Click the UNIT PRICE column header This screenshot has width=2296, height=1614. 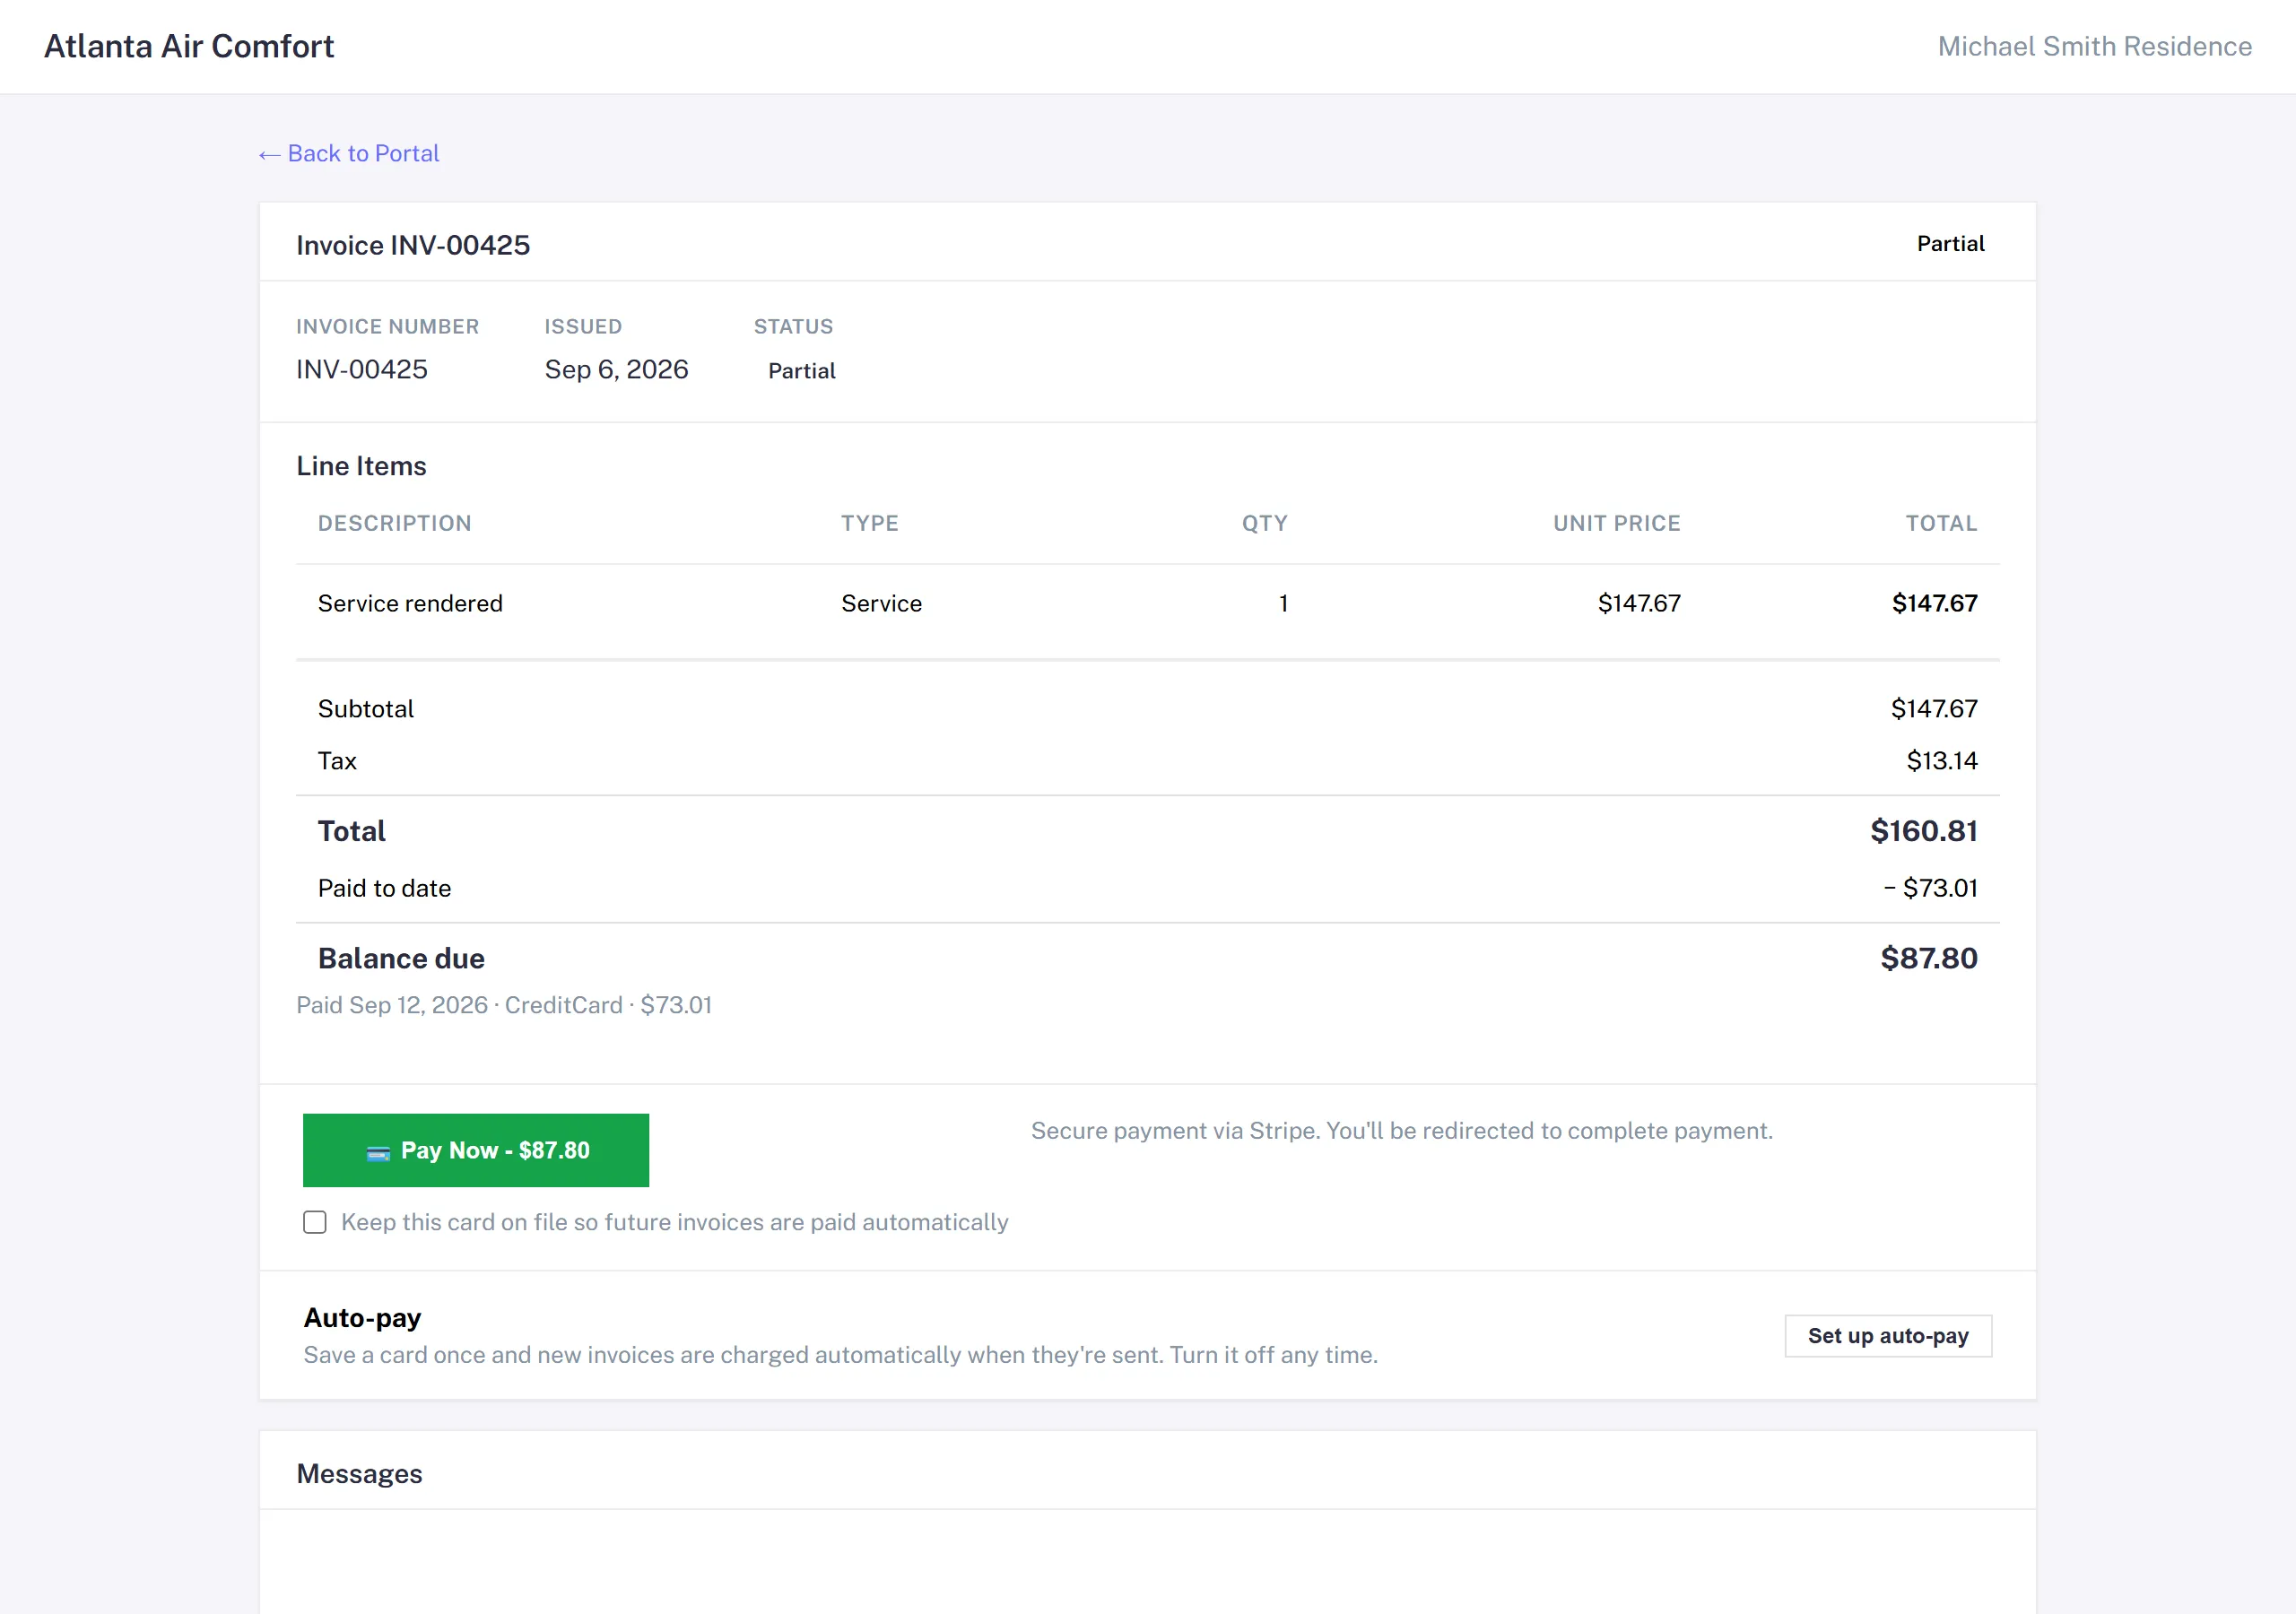pos(1616,523)
